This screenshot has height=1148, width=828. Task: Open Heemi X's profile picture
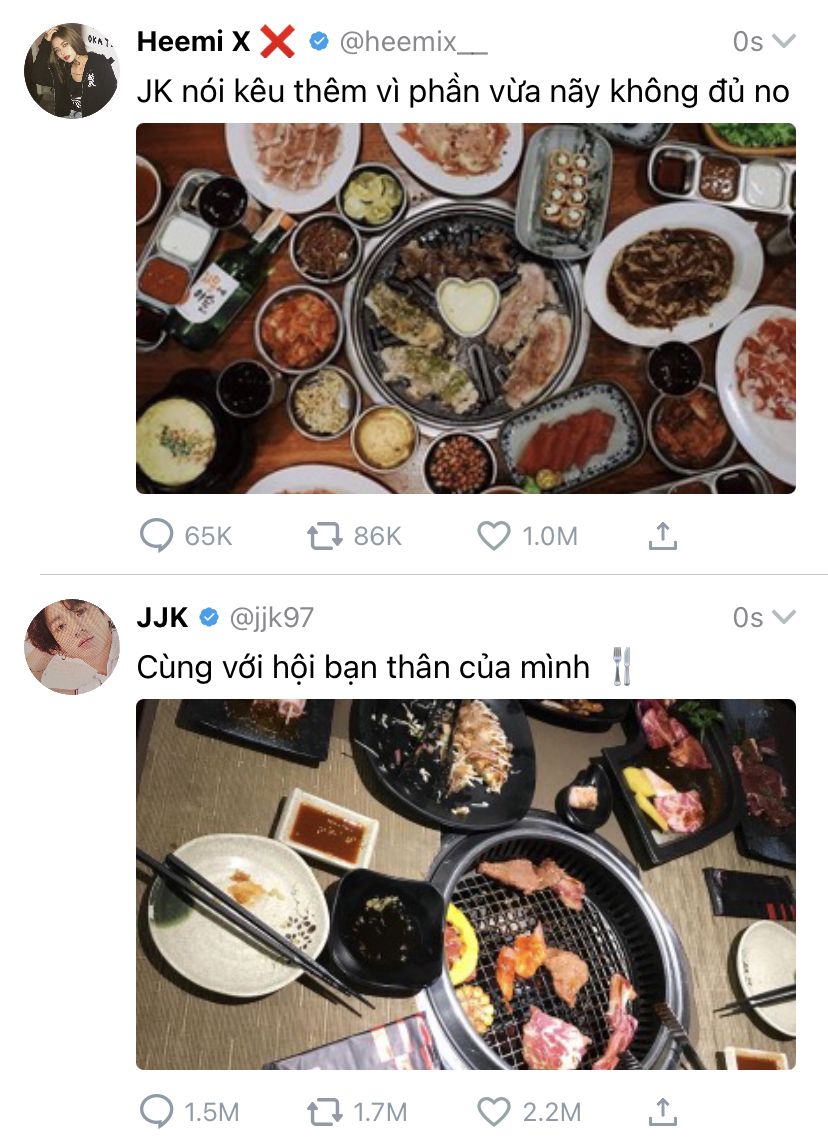tap(72, 70)
